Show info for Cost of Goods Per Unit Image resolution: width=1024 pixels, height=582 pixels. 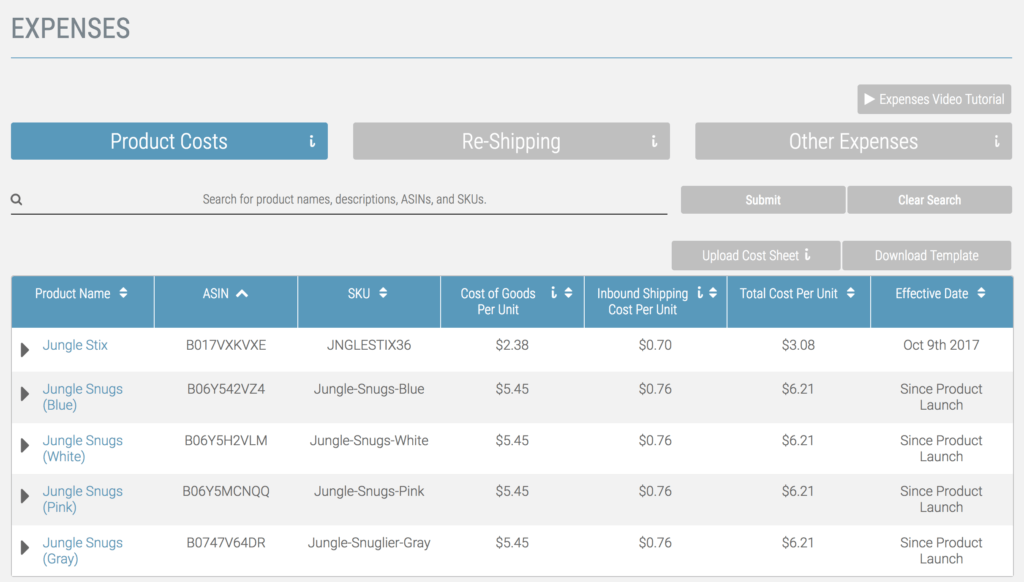(x=554, y=293)
